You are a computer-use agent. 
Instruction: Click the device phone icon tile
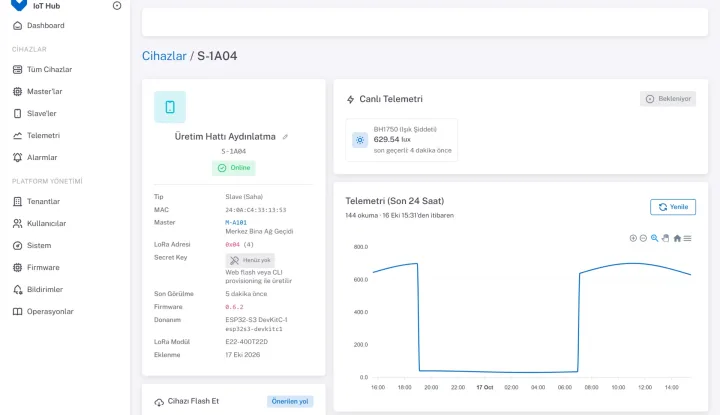[x=170, y=107]
